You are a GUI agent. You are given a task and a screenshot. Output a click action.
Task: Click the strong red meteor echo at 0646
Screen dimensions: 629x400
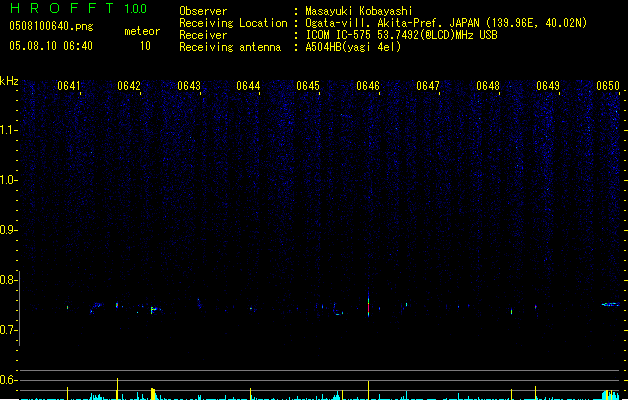368,306
